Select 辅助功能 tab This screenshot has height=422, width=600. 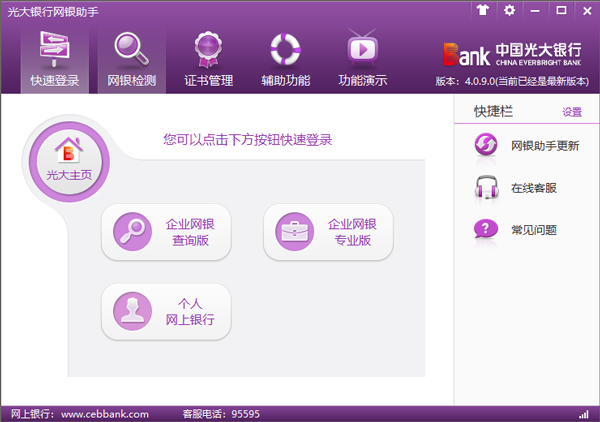(x=285, y=60)
